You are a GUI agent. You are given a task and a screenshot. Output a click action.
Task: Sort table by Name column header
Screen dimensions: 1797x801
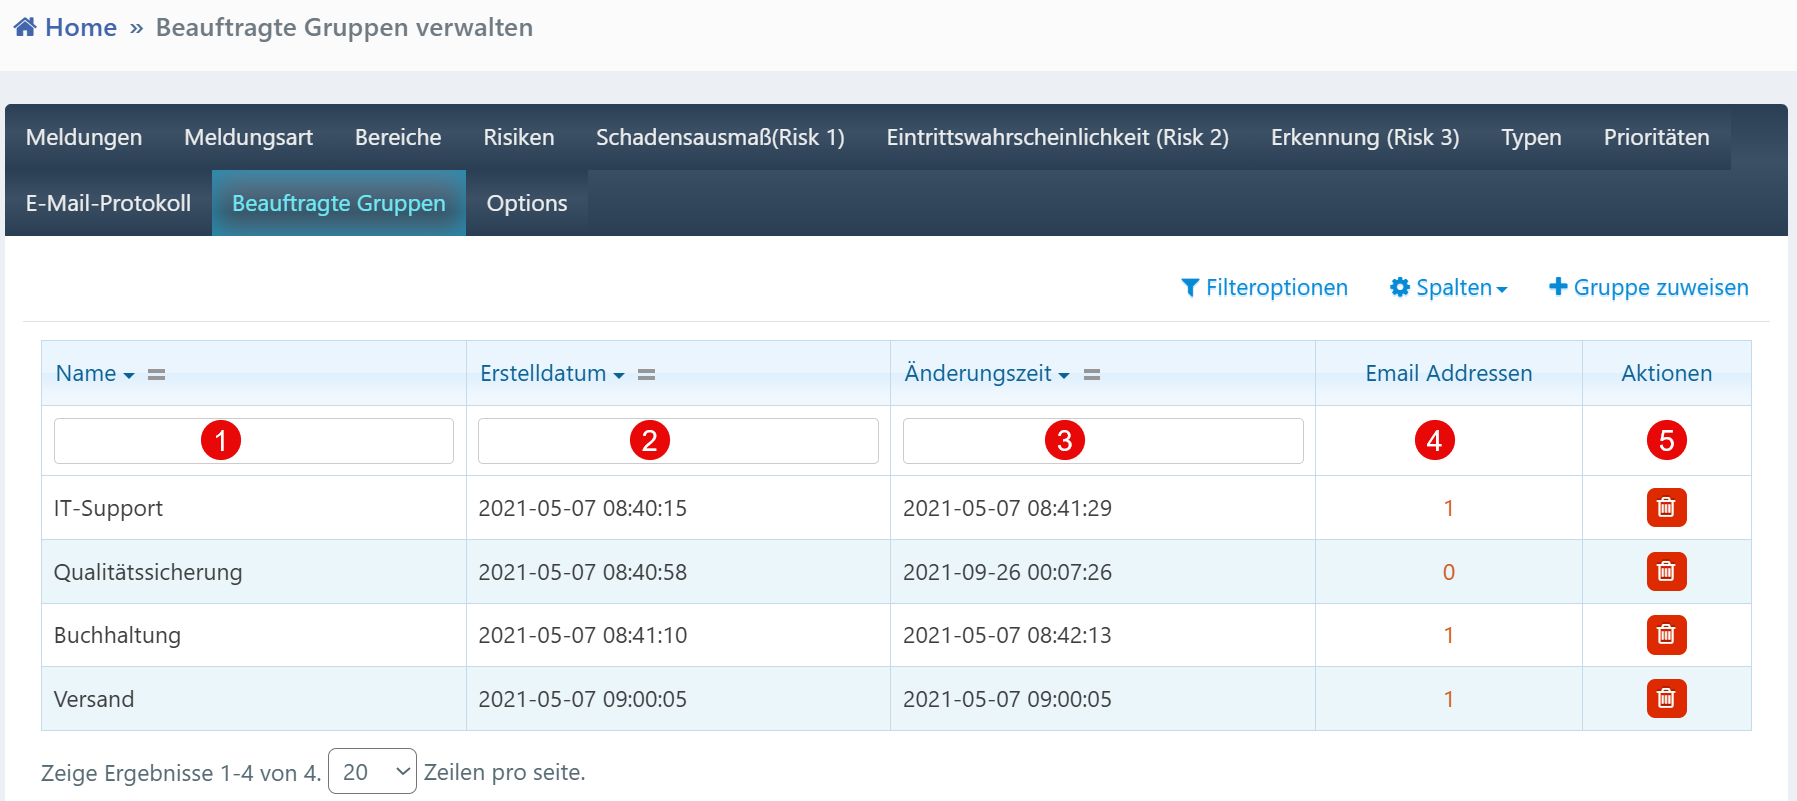point(86,374)
